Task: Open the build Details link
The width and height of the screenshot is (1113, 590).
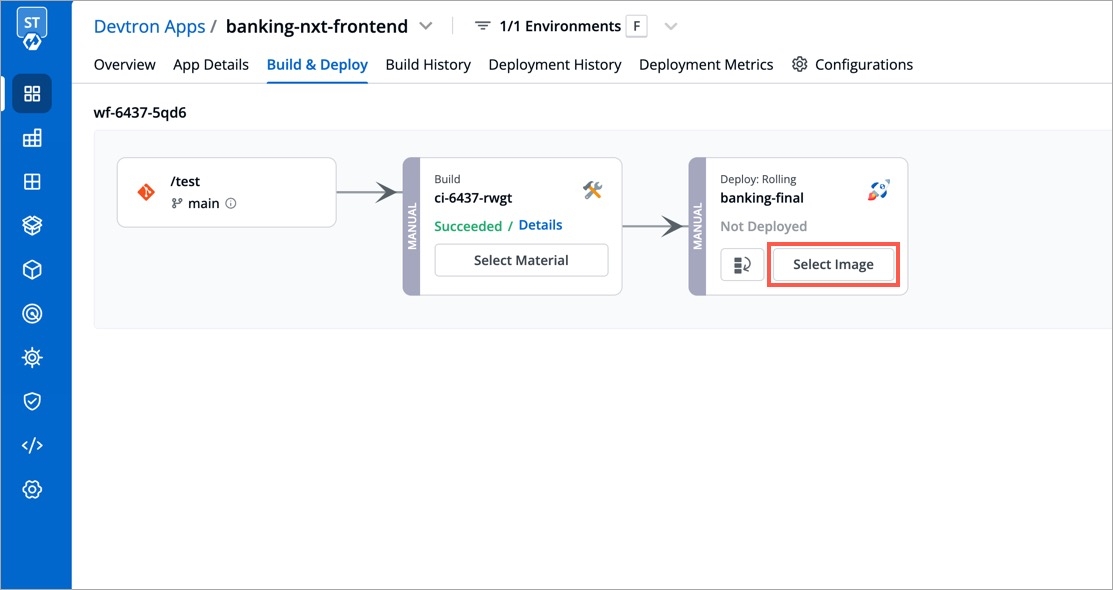Action: click(x=540, y=225)
